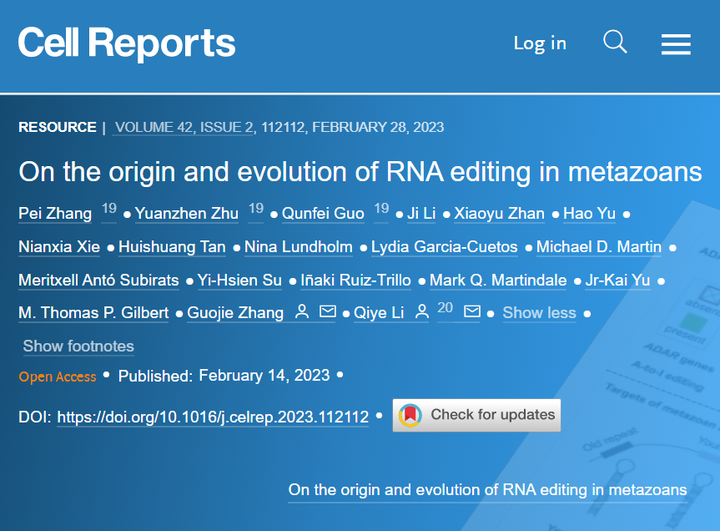The height and width of the screenshot is (531, 720).
Task: Click the envelope icon next to Qiye Li
Action: tap(472, 313)
